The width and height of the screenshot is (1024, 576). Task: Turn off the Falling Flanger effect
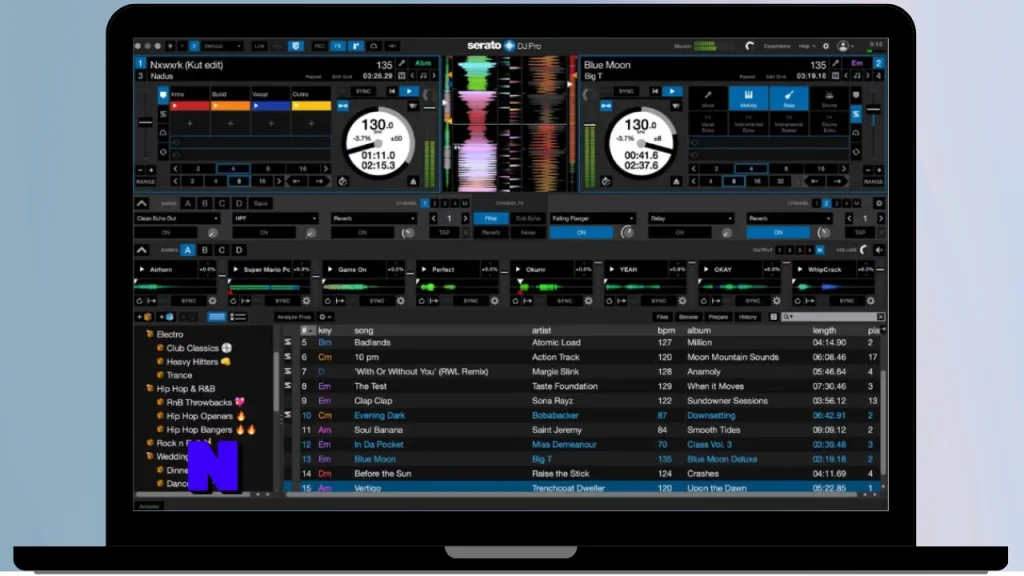[581, 232]
